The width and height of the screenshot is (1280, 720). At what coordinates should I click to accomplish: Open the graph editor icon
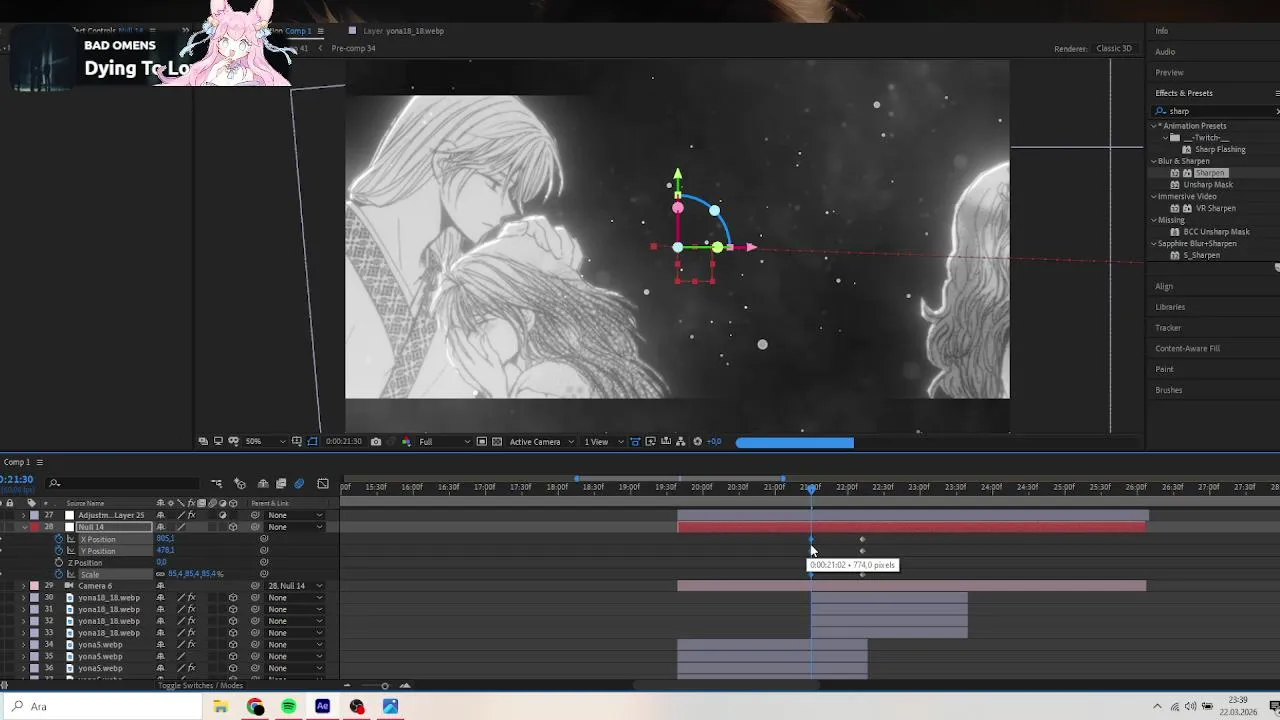[x=323, y=483]
